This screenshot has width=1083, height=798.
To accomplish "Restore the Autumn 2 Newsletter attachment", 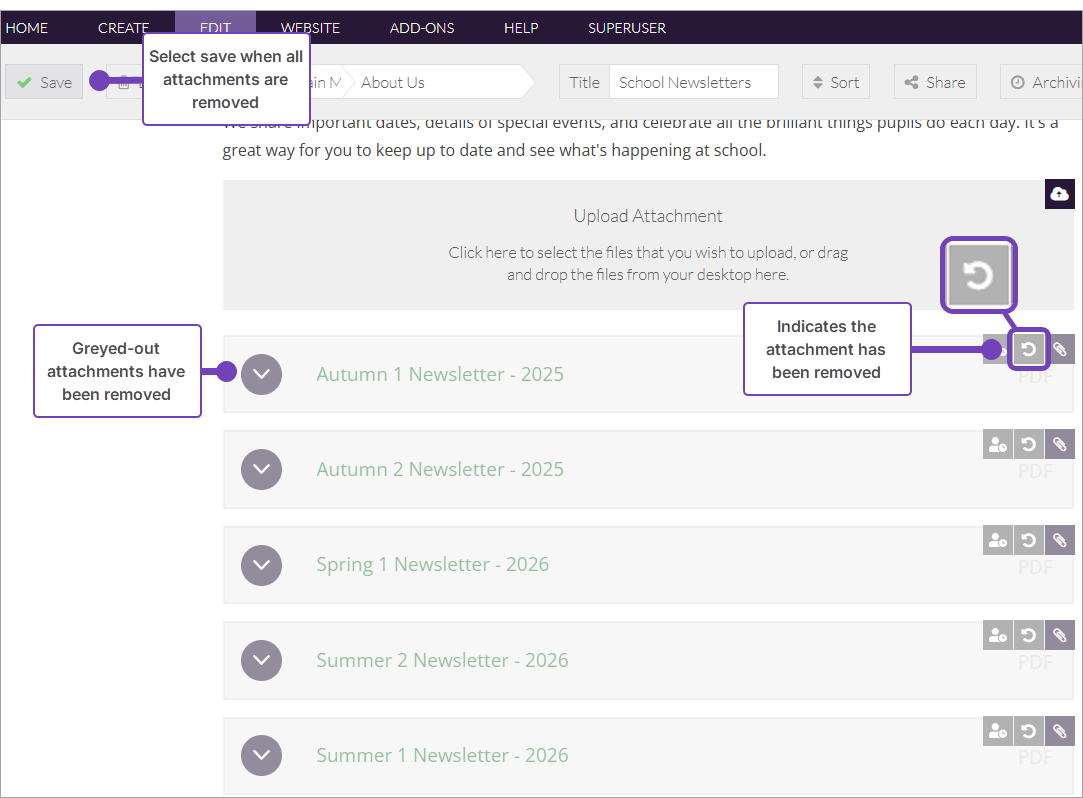I will 1028,445.
